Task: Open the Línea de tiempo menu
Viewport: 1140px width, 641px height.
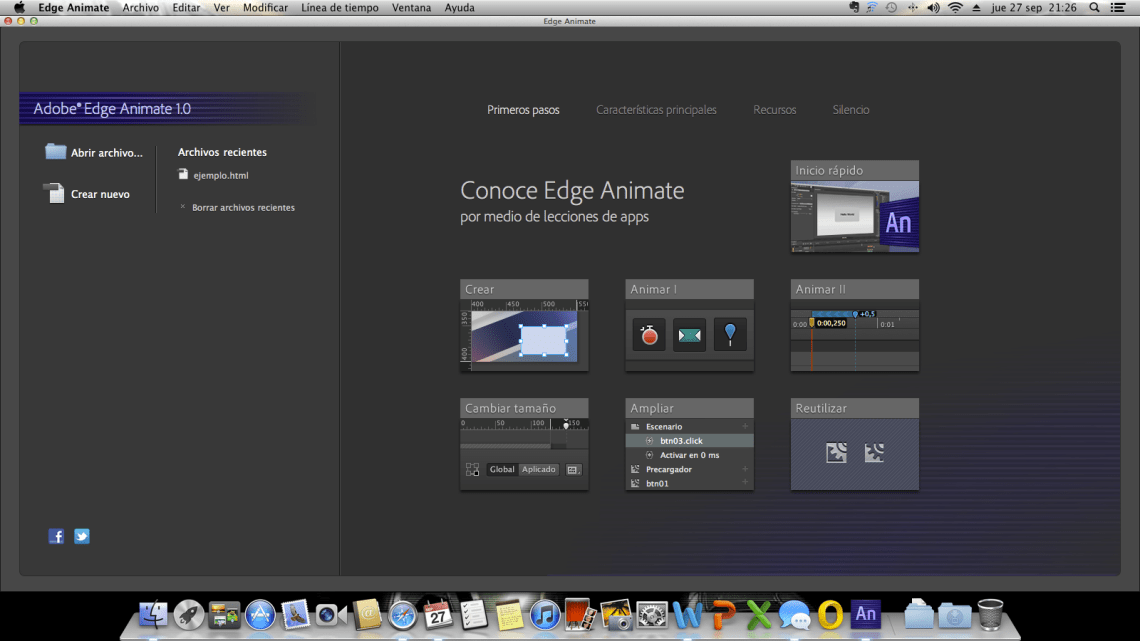Action: [x=339, y=8]
